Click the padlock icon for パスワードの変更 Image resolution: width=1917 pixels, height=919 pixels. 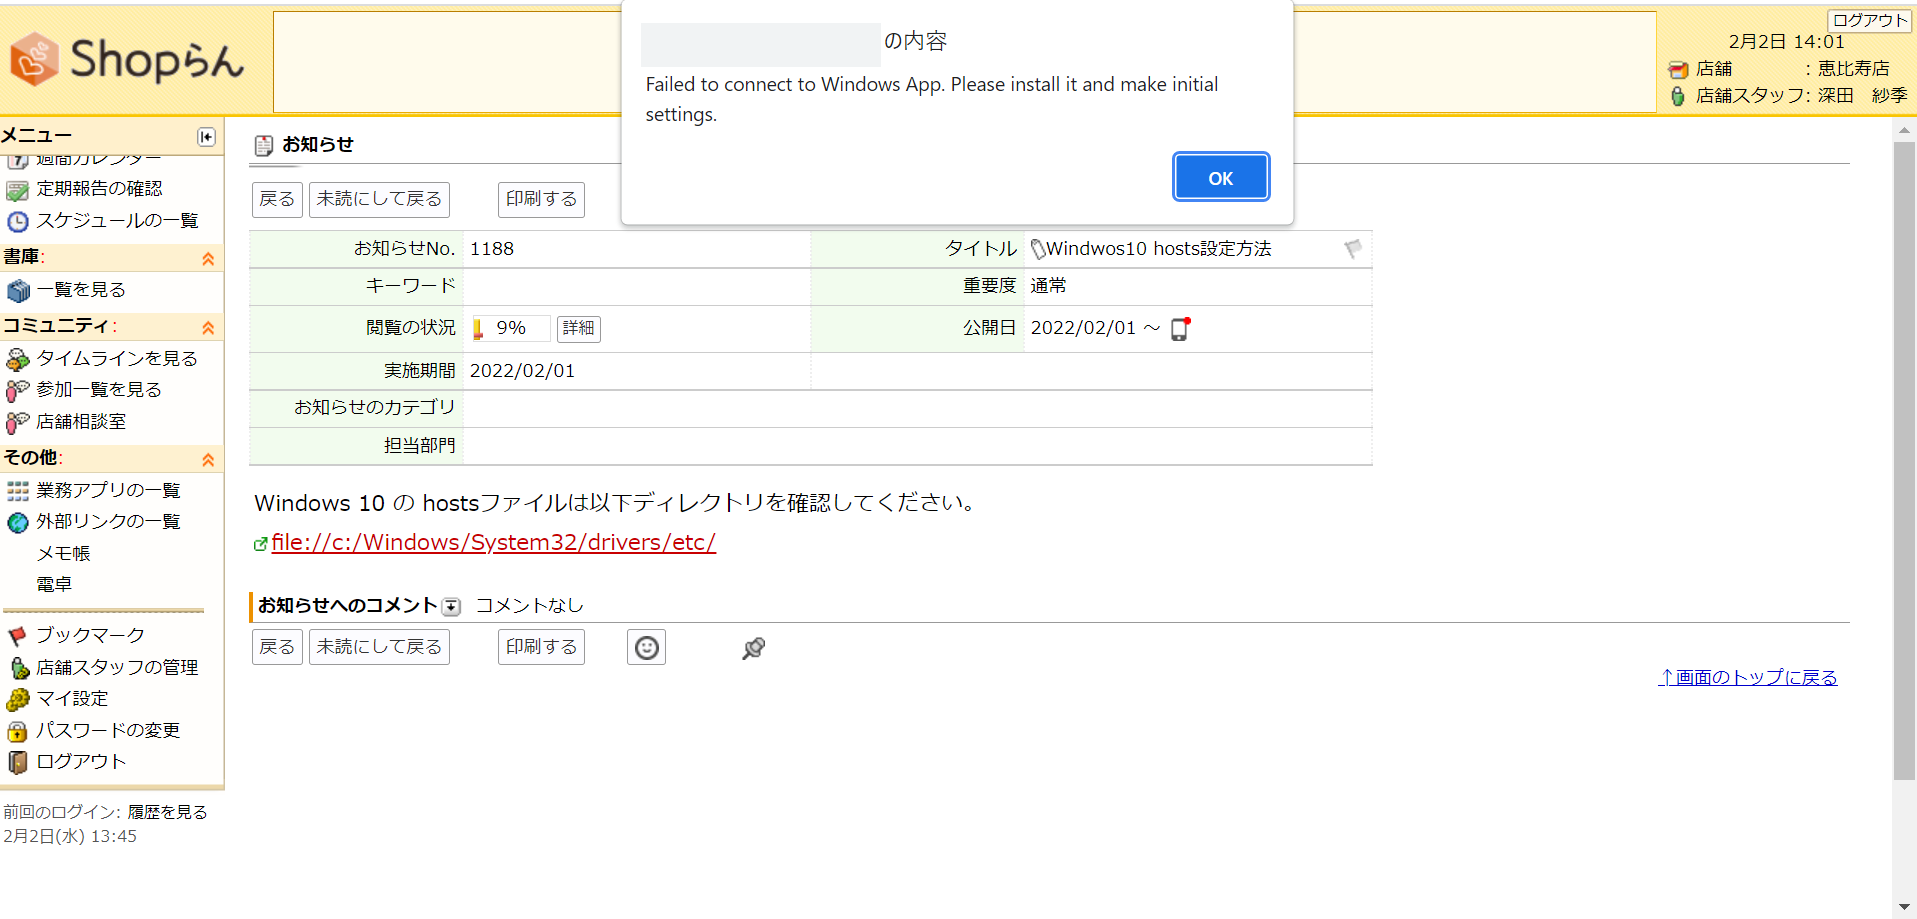(16, 730)
